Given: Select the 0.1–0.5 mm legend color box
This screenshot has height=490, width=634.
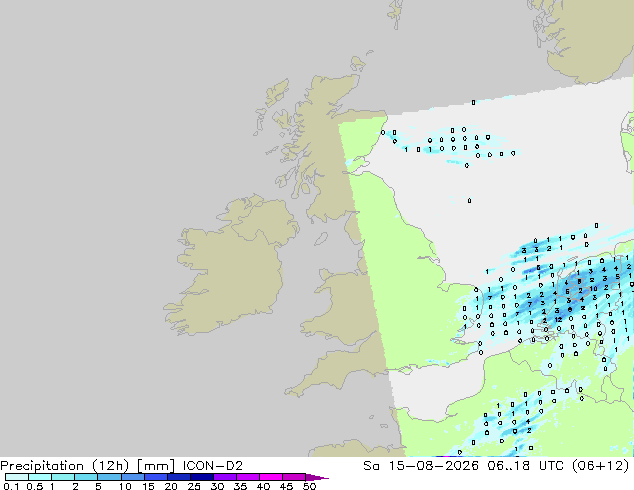Looking at the screenshot, I should (x=17, y=477).
